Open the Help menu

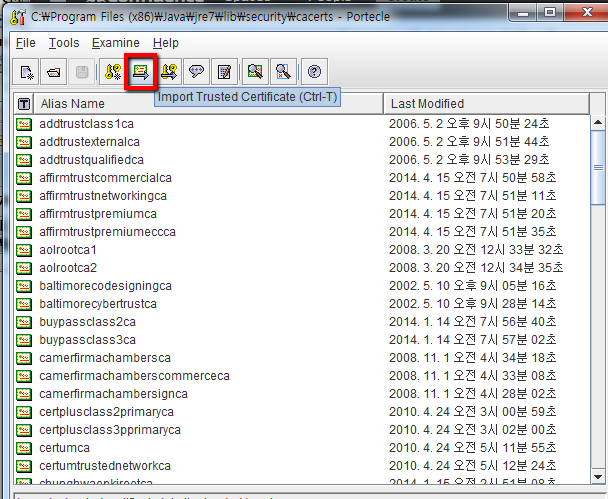pyautogui.click(x=166, y=43)
